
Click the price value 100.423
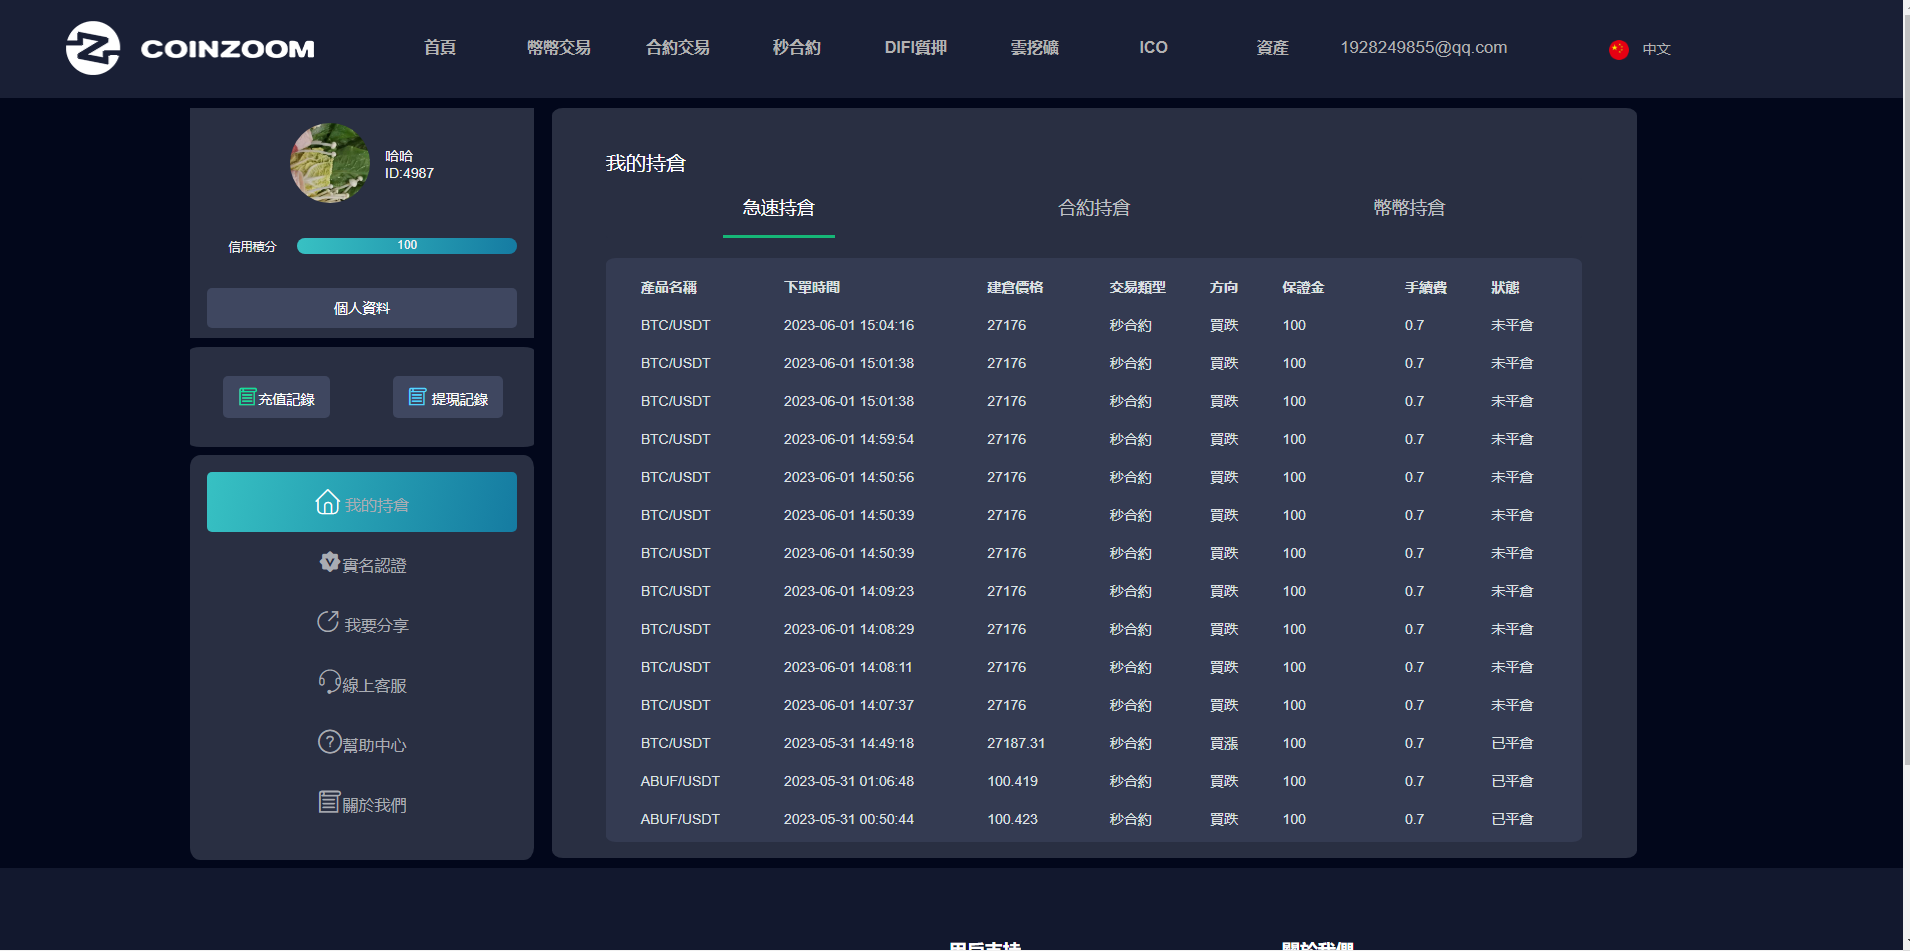click(x=1013, y=820)
